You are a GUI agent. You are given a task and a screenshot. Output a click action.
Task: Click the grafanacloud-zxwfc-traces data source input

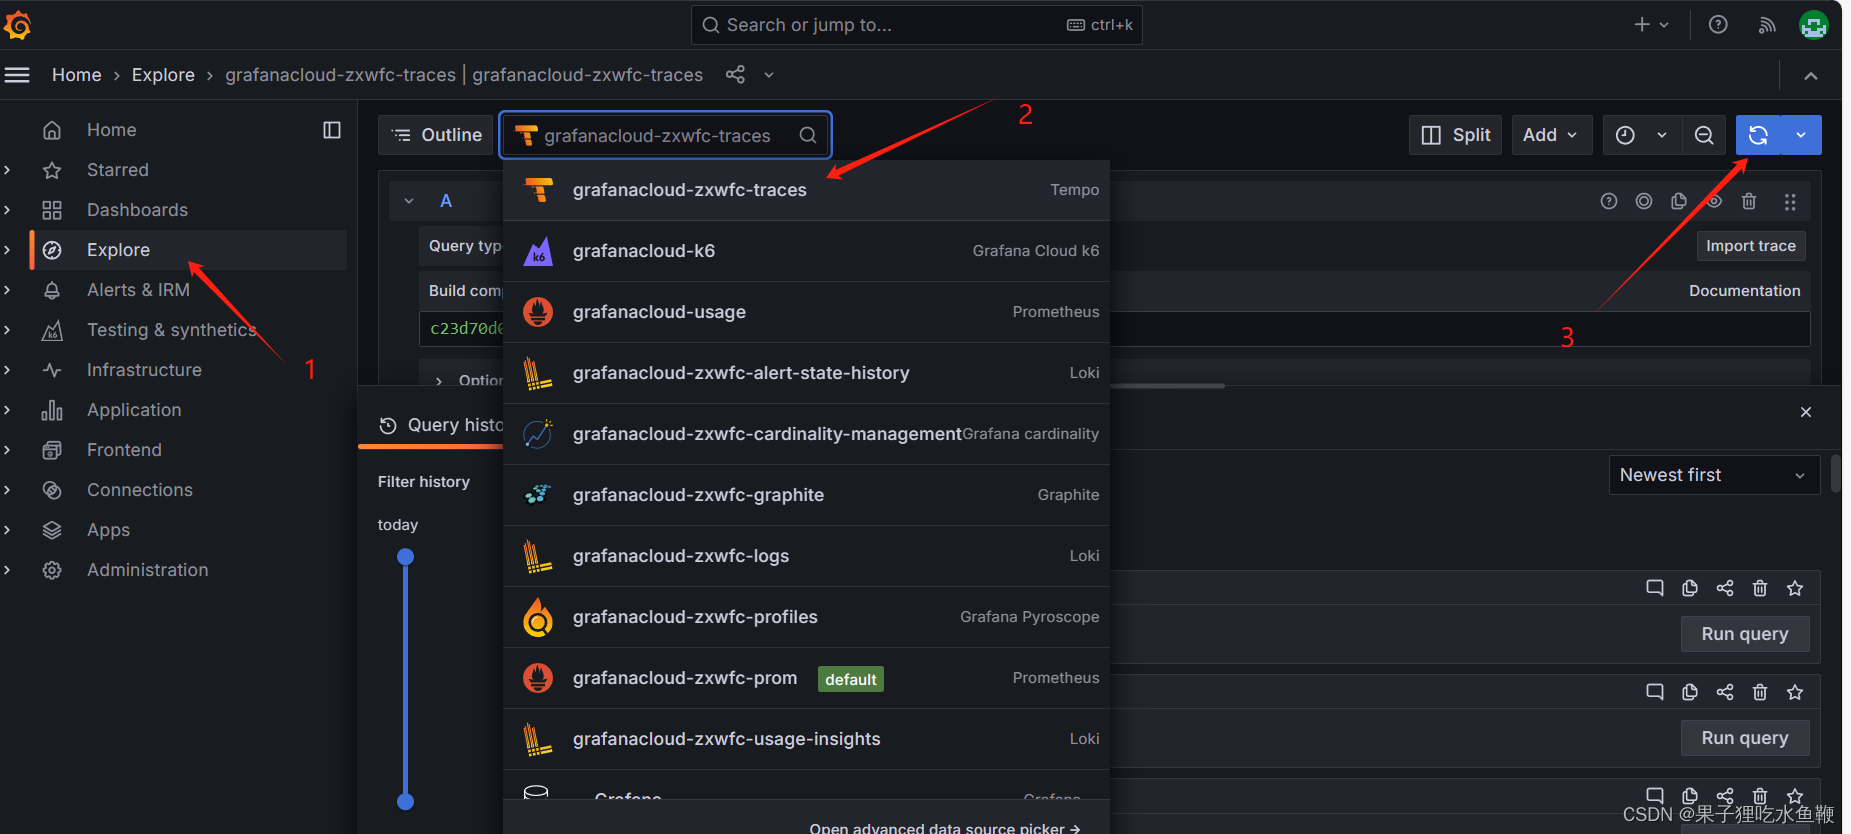(x=665, y=135)
